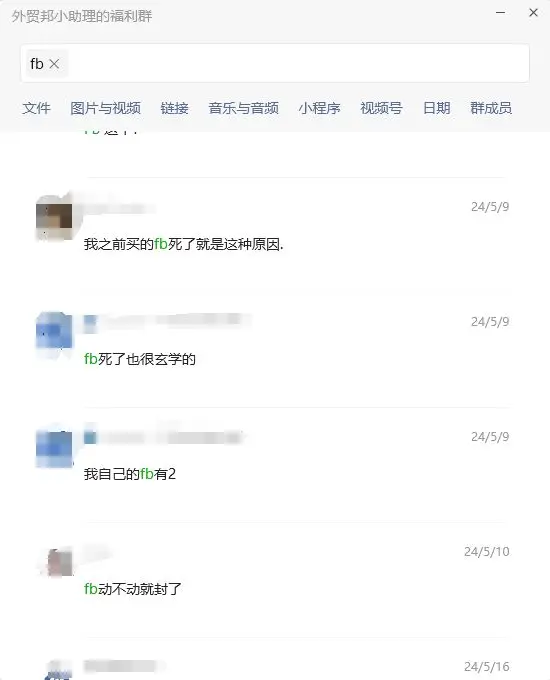Remove the fb search tag

[x=54, y=64]
